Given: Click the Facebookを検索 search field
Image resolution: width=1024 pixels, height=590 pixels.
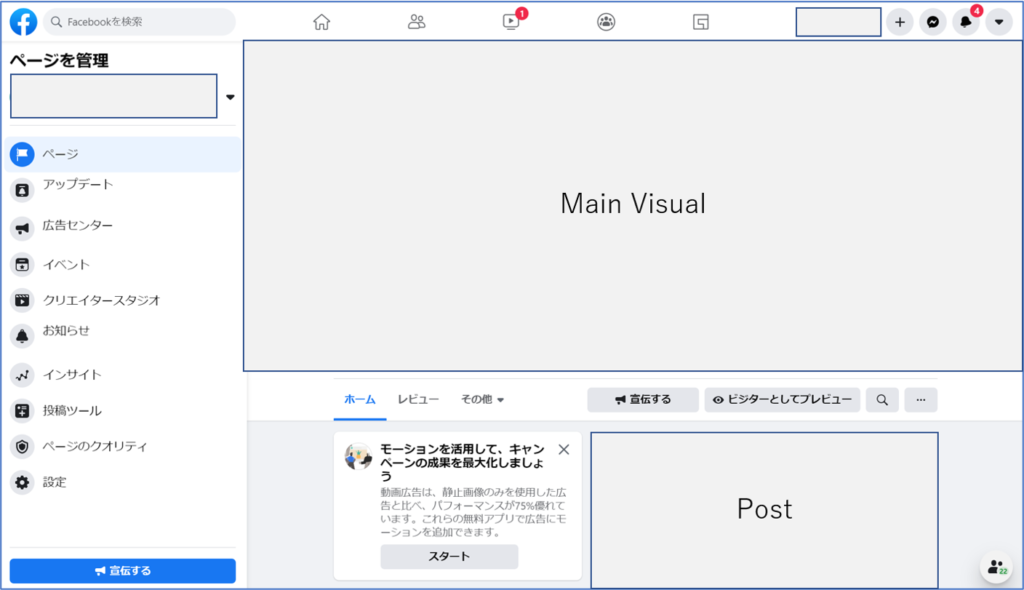Looking at the screenshot, I should point(139,22).
